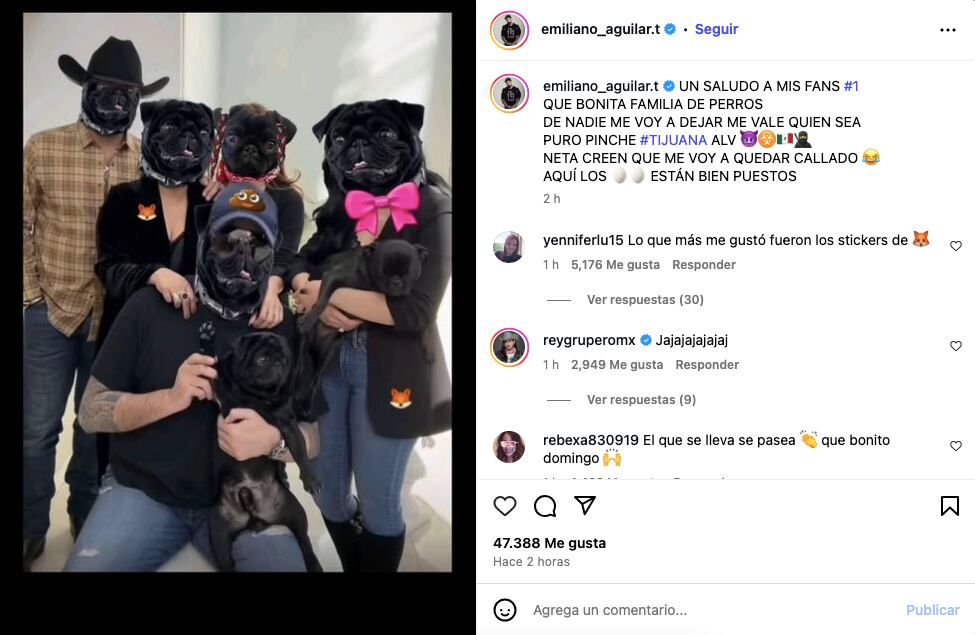Save the post with the bookmark icon
Screen dimensions: 975x635
(950, 506)
